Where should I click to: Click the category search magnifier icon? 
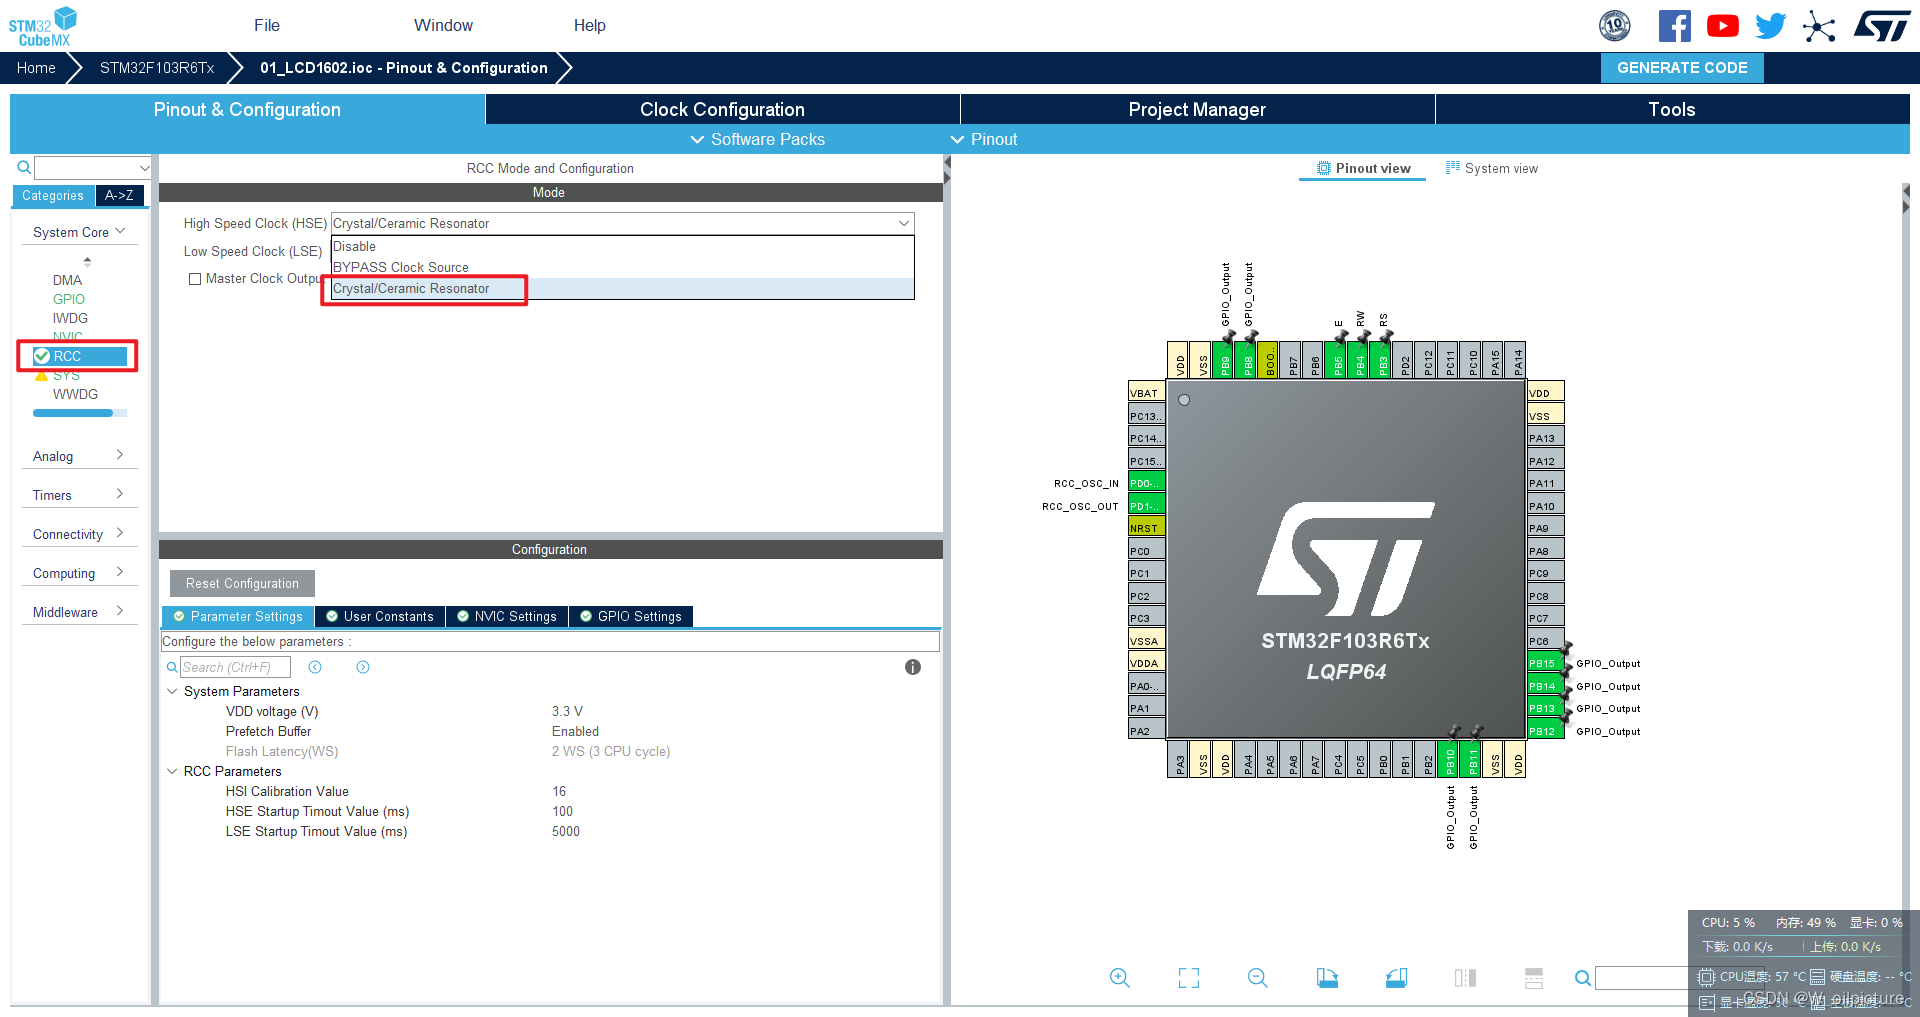(x=24, y=167)
